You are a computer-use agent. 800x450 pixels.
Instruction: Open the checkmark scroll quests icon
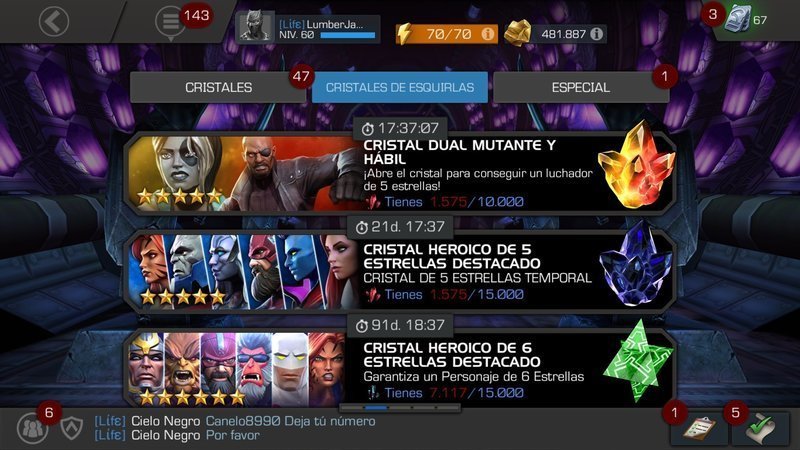pyautogui.click(x=760, y=428)
